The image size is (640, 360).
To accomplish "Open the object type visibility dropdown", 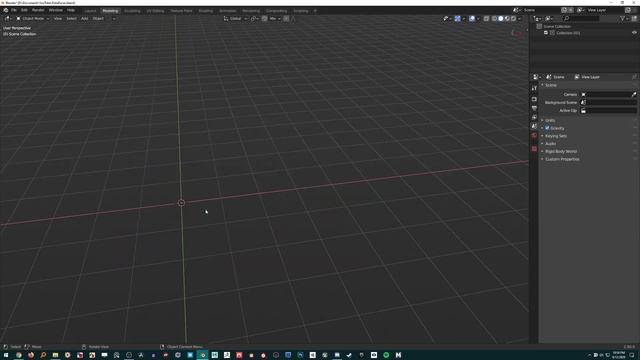I will [447, 18].
